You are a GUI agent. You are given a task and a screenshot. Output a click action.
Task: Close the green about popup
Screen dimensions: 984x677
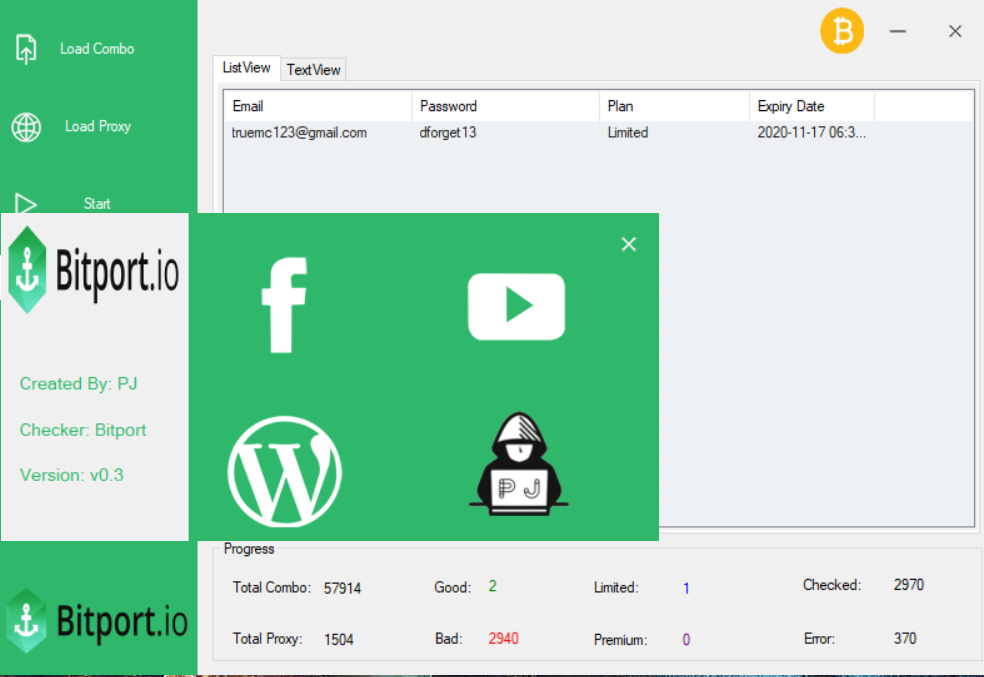[x=629, y=244]
